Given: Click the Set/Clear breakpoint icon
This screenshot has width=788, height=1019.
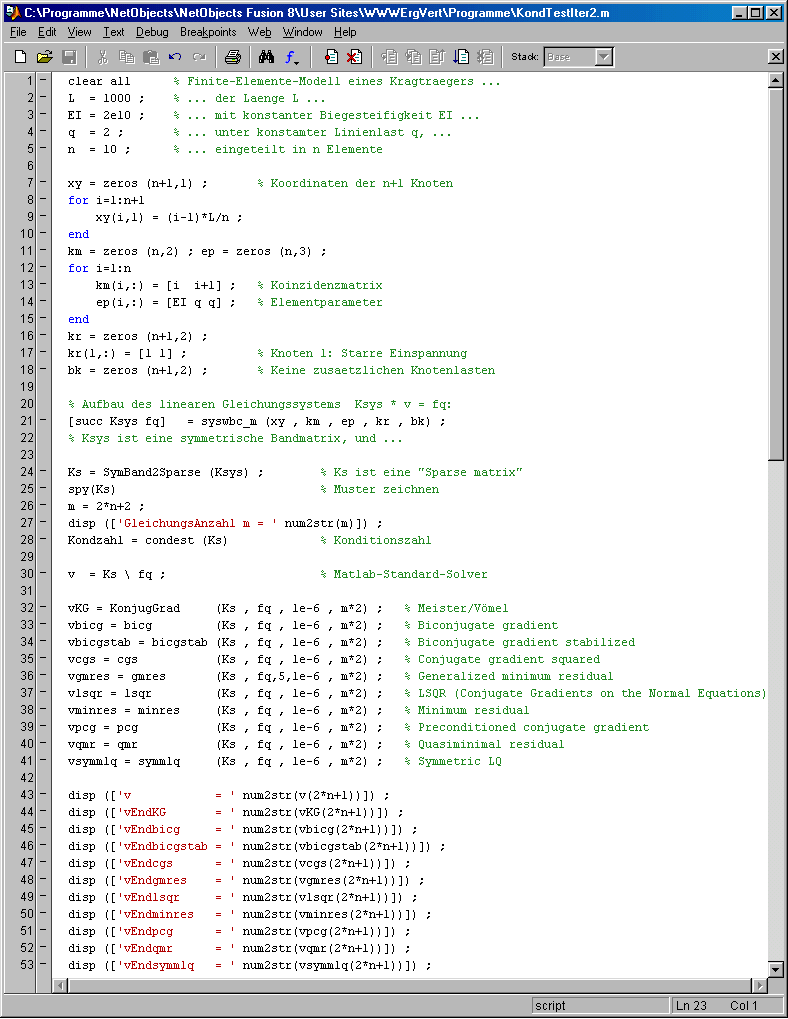Looking at the screenshot, I should coord(331,57).
